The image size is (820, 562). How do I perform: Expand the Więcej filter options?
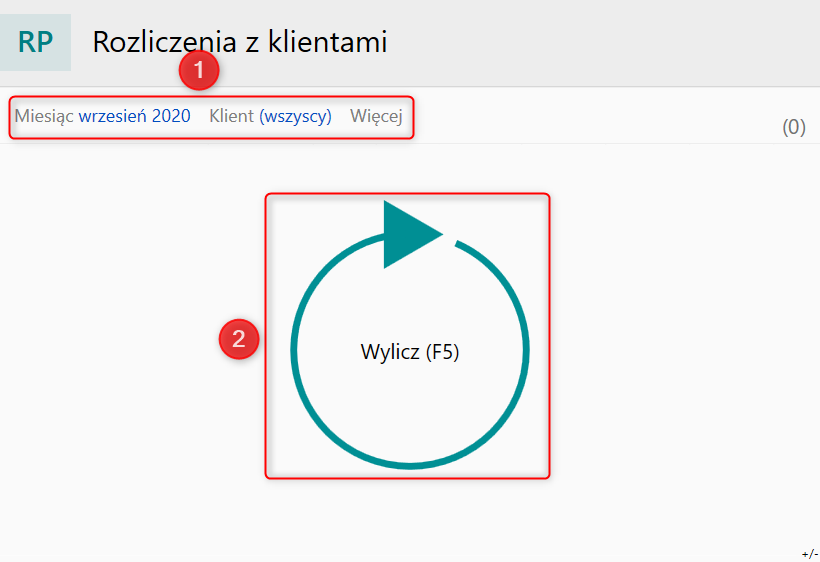point(376,116)
